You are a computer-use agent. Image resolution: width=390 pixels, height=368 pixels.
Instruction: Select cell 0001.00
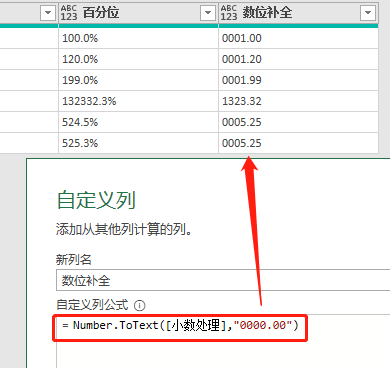[x=298, y=38]
